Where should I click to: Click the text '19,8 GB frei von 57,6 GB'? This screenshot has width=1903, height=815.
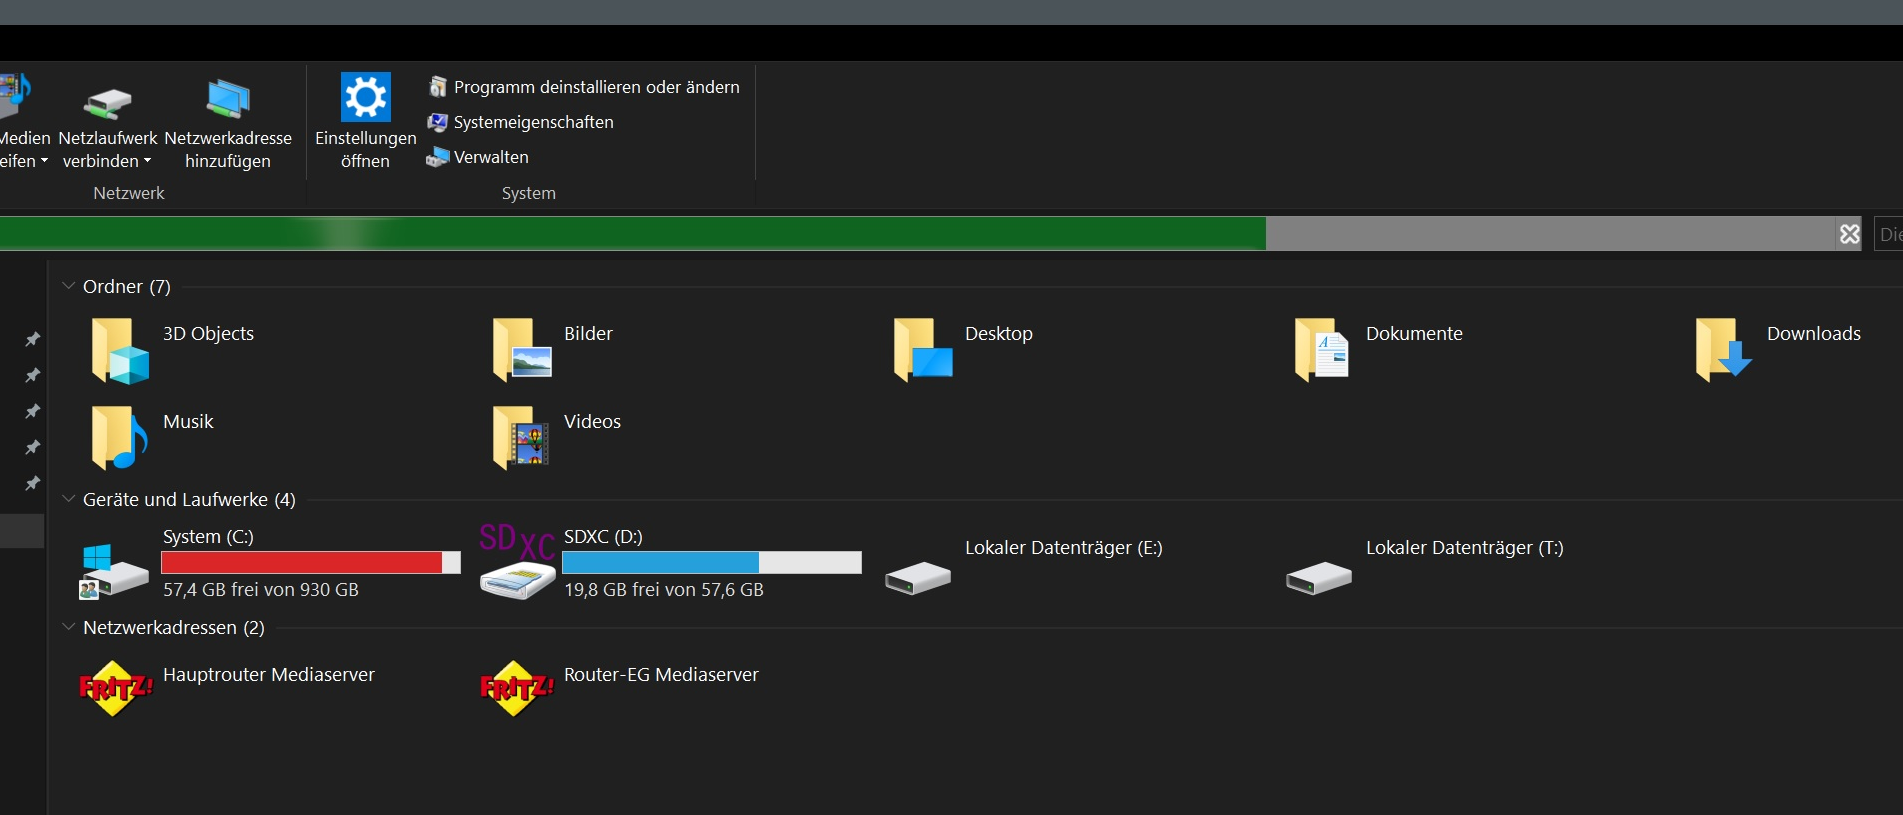tap(664, 590)
